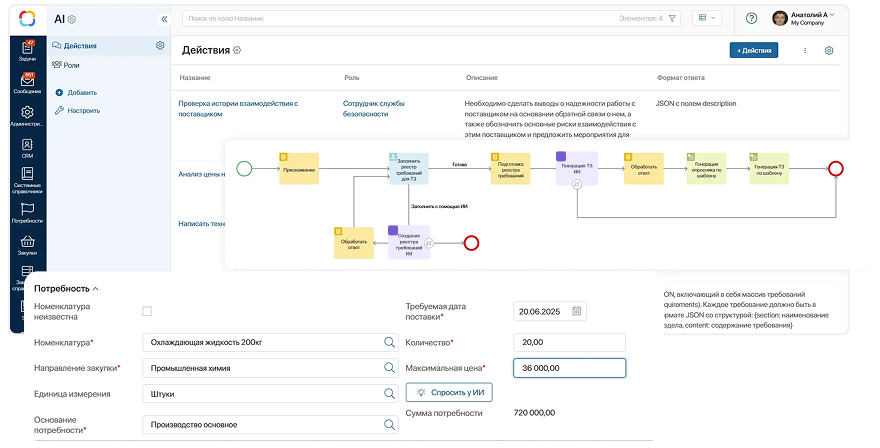This screenshot has height=448, width=880.
Task: Click search icon in Номенклатура field
Action: 389,342
